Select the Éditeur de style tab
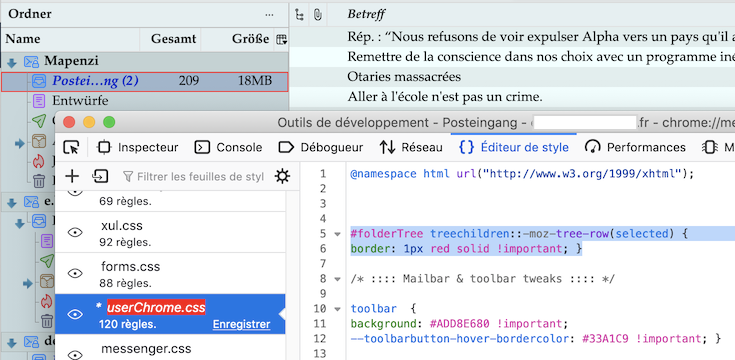This screenshot has height=360, width=735. pyautogui.click(x=514, y=148)
